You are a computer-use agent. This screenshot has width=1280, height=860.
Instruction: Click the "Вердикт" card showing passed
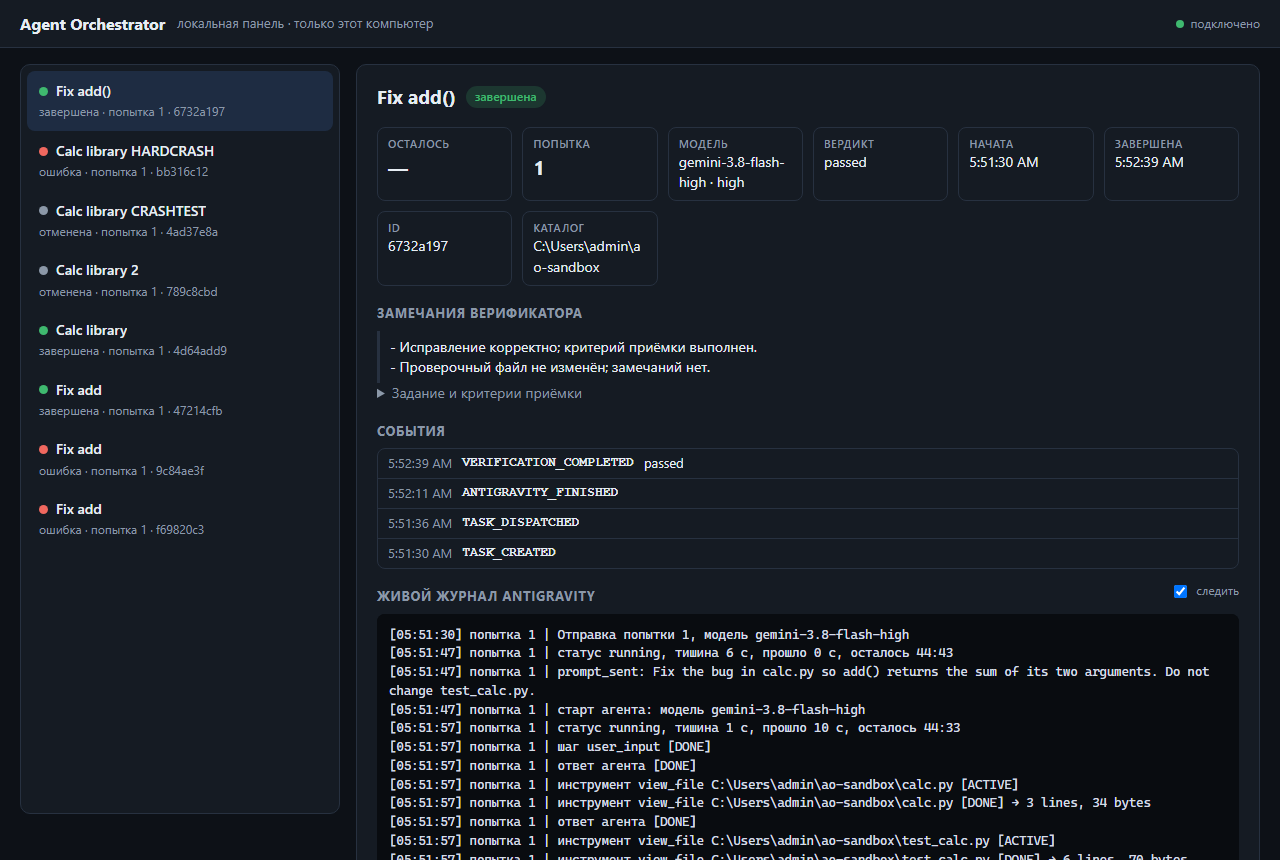[x=880, y=164]
